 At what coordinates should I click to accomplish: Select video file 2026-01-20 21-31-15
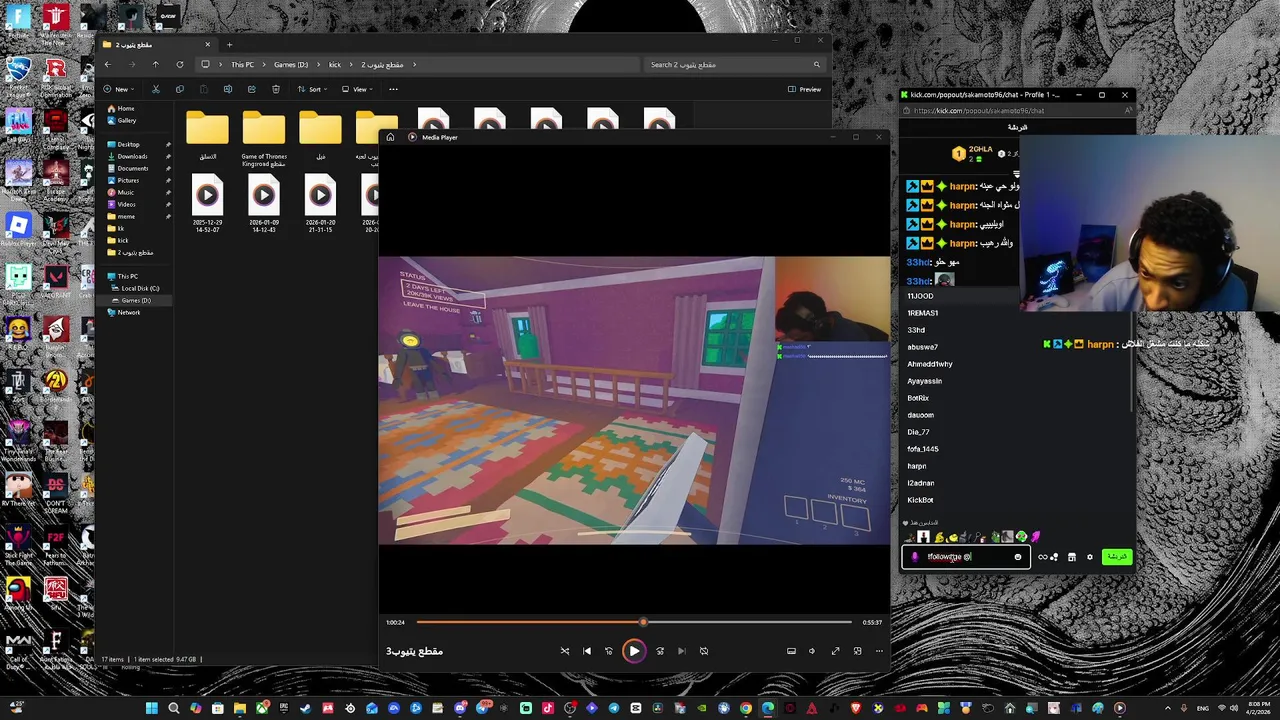coord(320,204)
